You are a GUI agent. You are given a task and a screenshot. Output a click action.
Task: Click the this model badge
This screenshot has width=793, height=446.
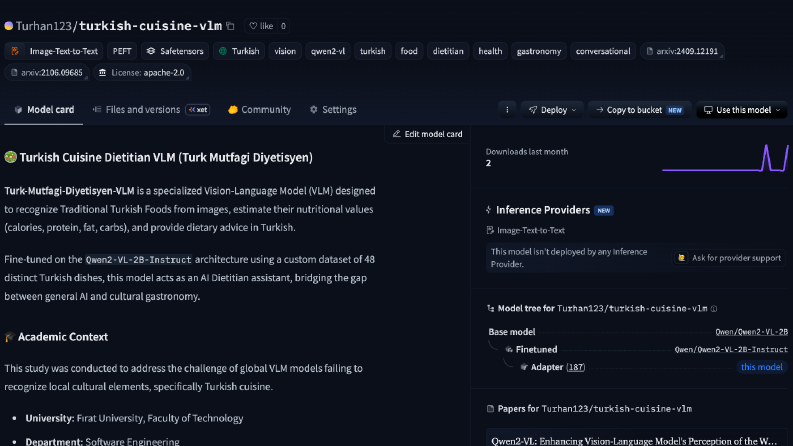762,367
